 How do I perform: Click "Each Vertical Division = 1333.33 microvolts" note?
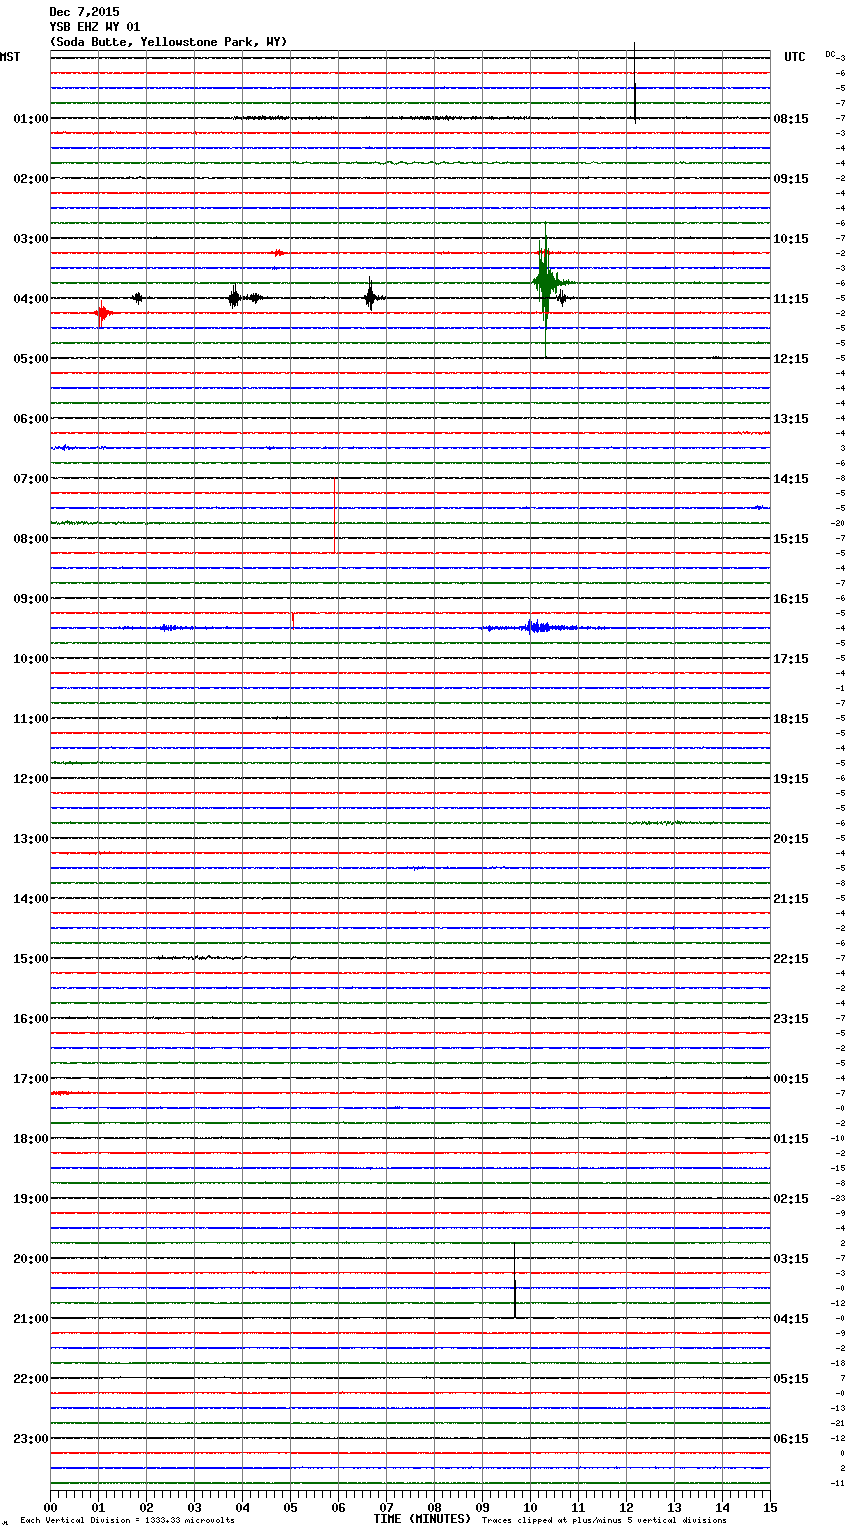[x=127, y=1521]
